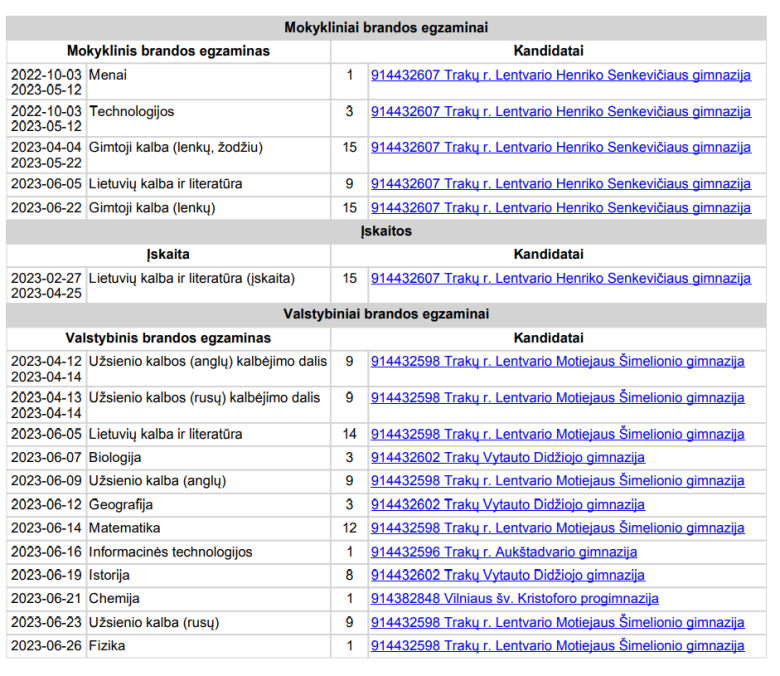The width and height of the screenshot is (780, 676).
Task: Open the school link in the Užsienio kalba (anglų) row
Action: (557, 481)
